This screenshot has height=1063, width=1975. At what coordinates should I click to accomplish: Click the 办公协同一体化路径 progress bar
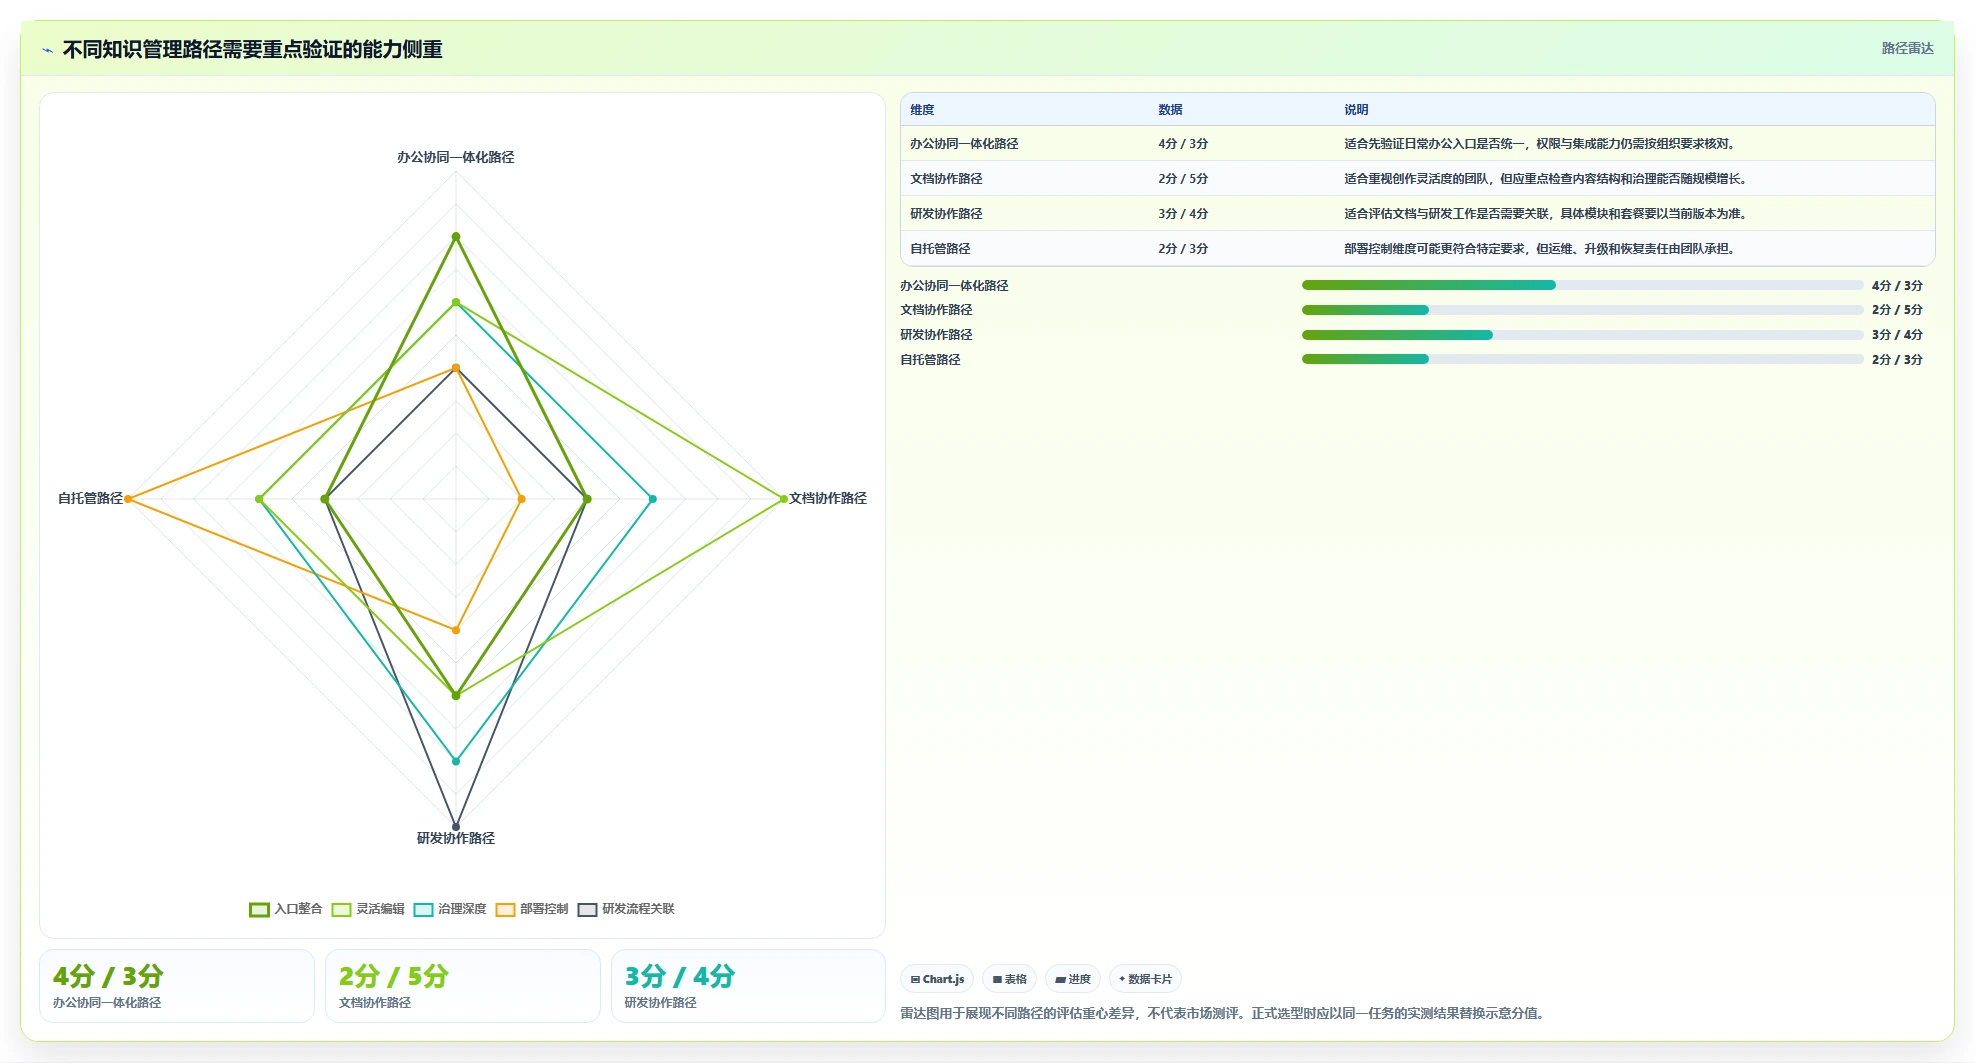pos(1582,285)
